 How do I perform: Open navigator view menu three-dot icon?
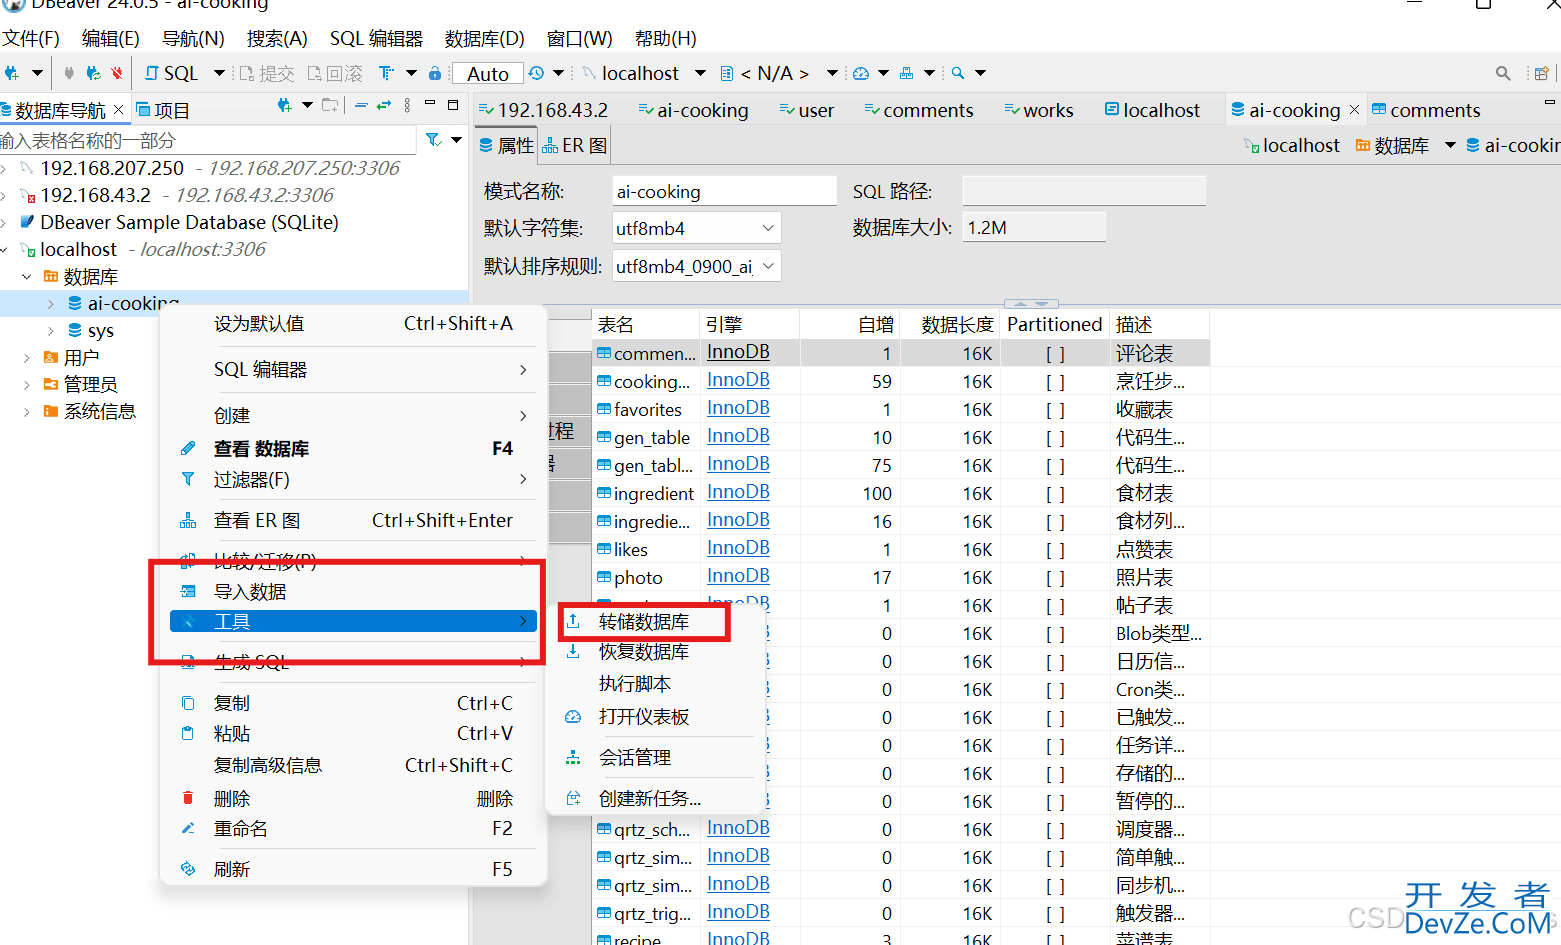coord(407,105)
